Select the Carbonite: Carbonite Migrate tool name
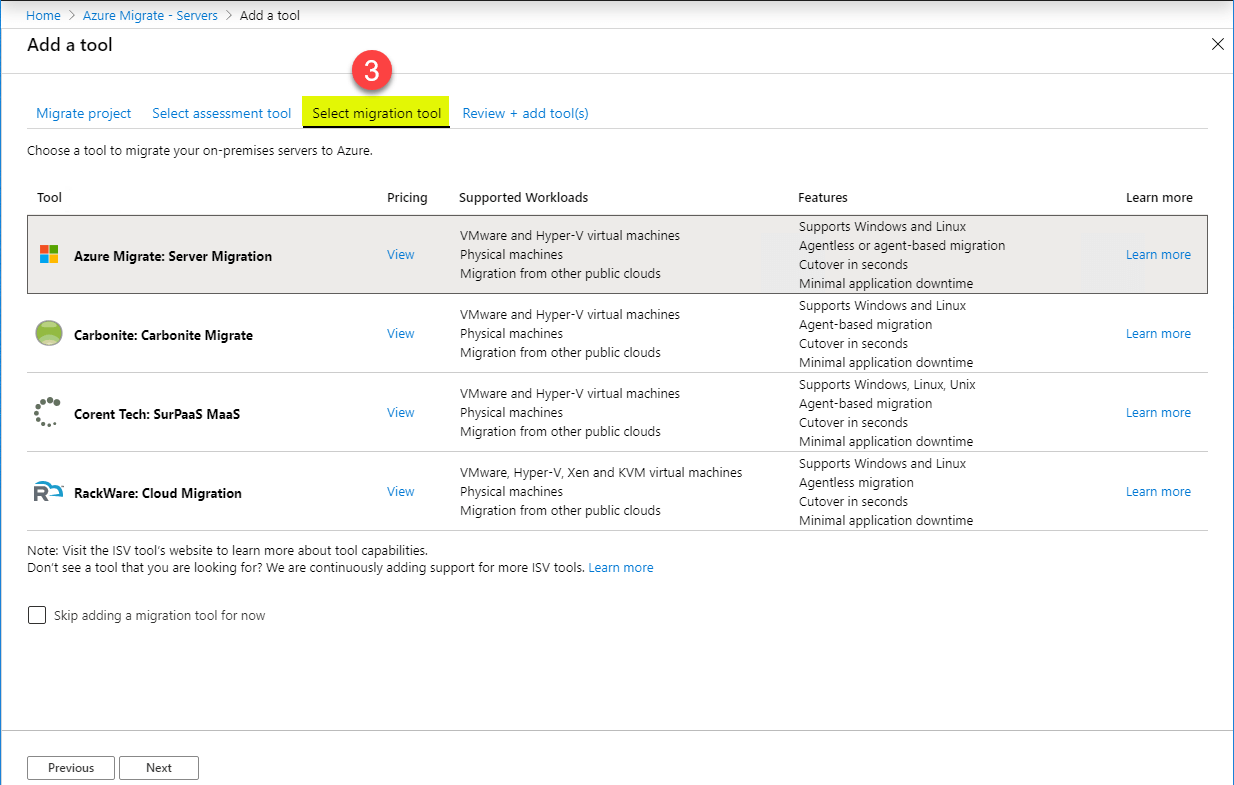 click(163, 335)
